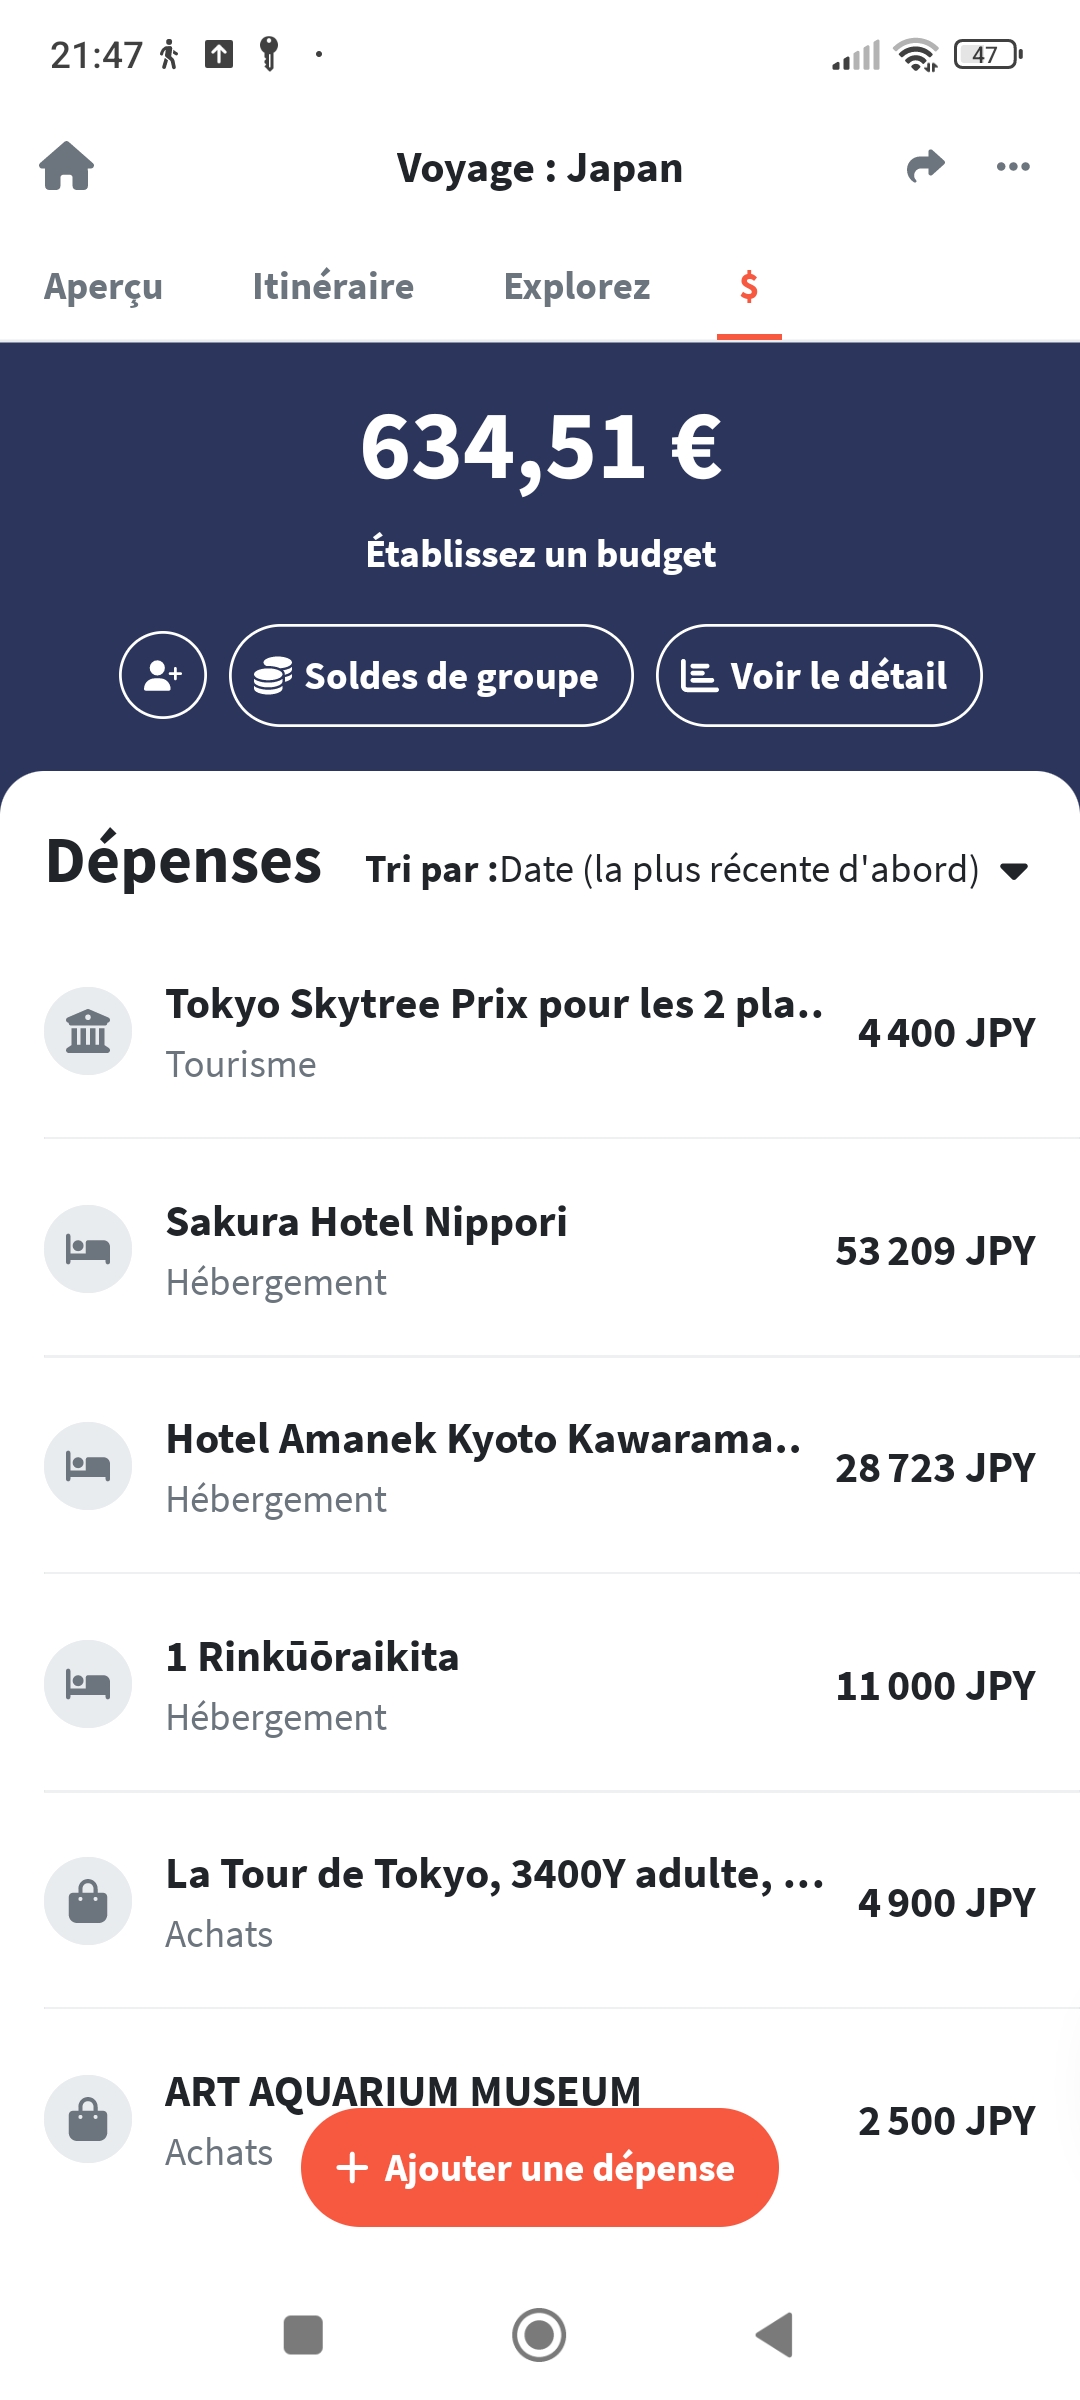Tap the share arrow icon
Viewport: 1080px width, 2400px height.
(x=925, y=166)
